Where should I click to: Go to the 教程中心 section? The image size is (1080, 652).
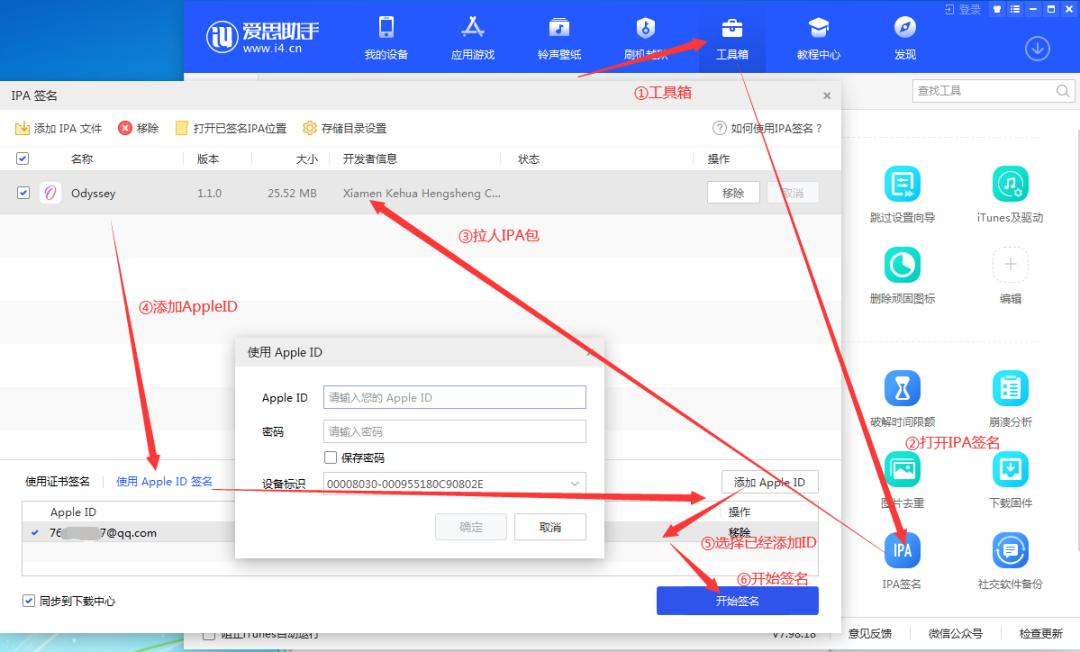818,38
